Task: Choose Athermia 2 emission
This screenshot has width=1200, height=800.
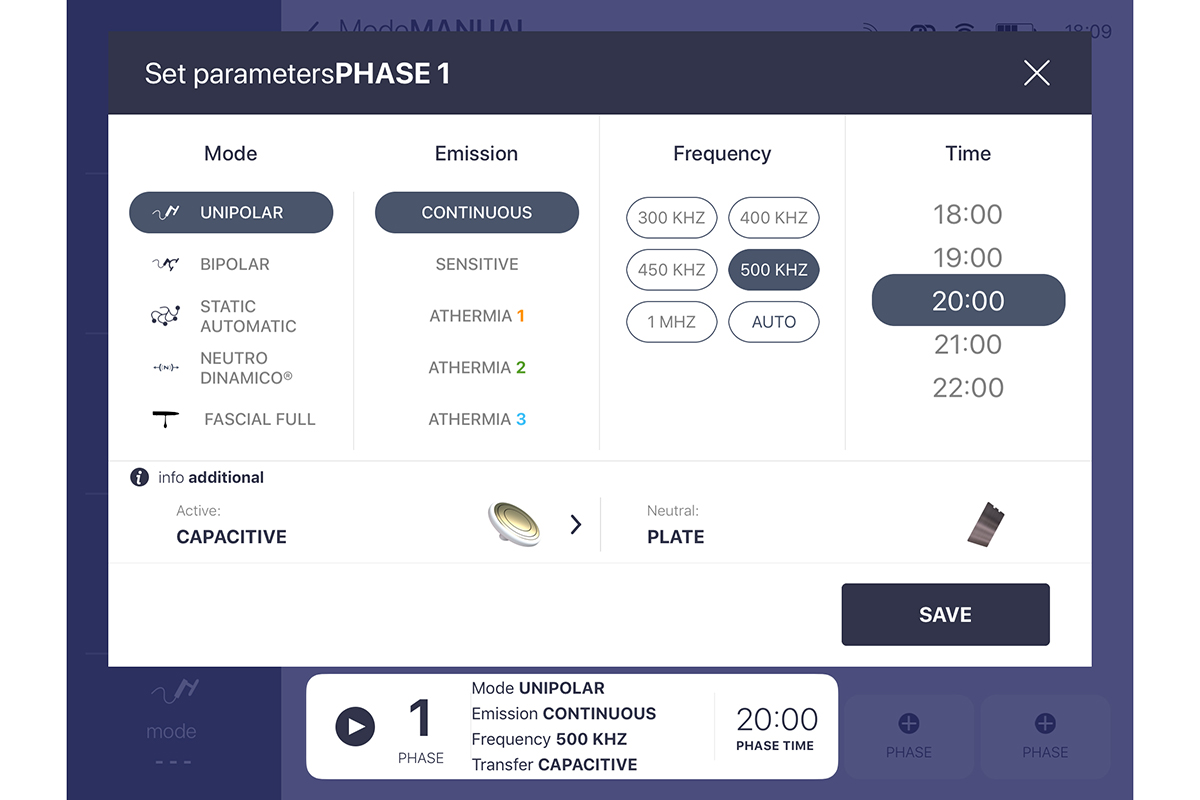Action: [477, 368]
